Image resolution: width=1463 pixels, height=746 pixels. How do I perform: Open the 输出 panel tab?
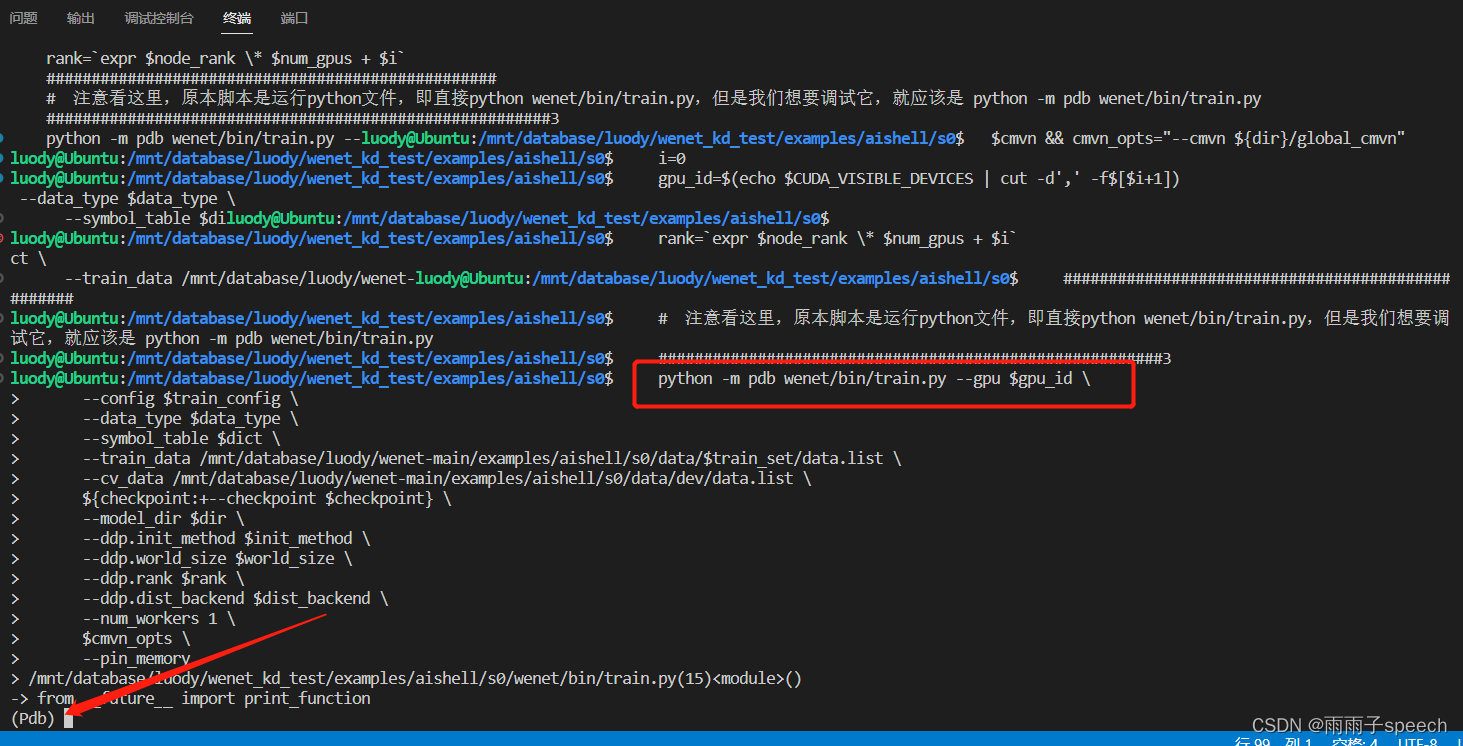coord(81,18)
